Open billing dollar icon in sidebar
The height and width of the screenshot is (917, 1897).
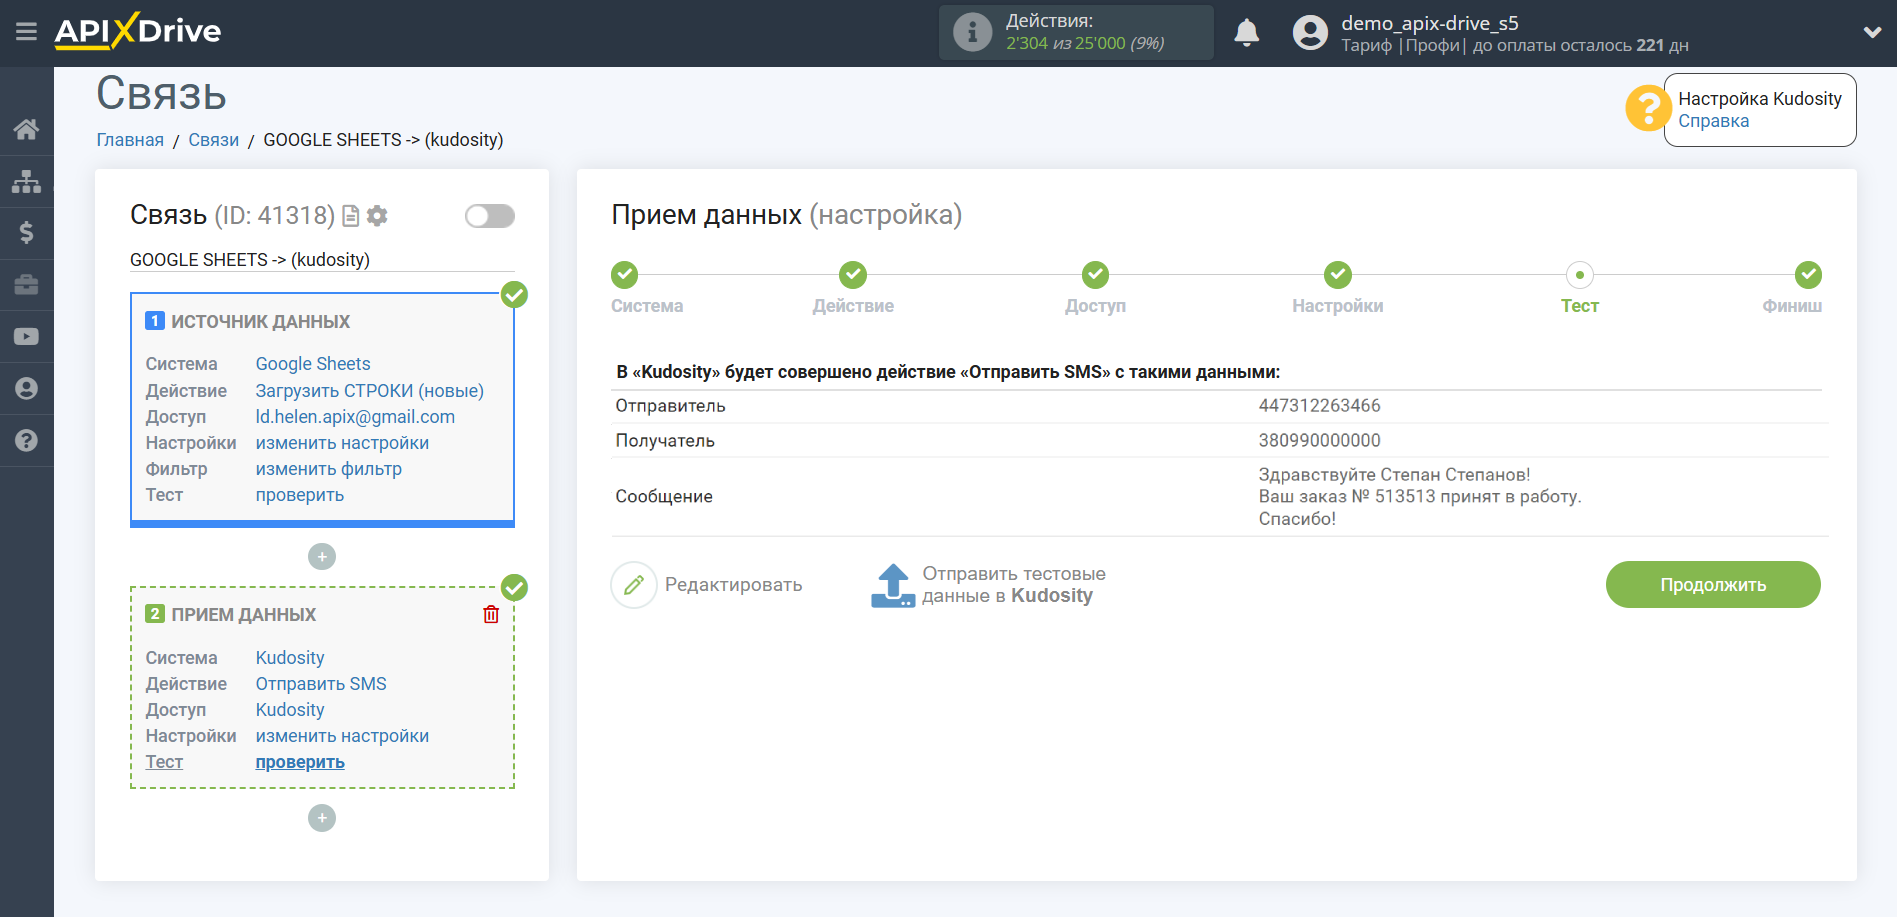[27, 233]
